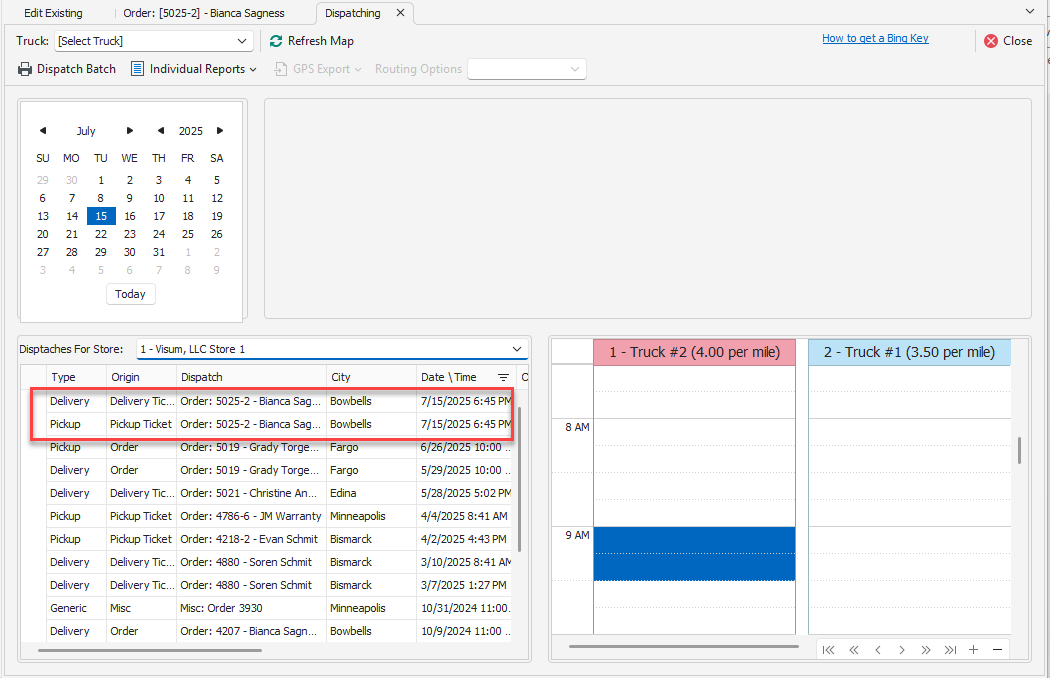Viewport: 1050px width, 678px height.
Task: Click the Dispatch column header
Action: click(252, 377)
